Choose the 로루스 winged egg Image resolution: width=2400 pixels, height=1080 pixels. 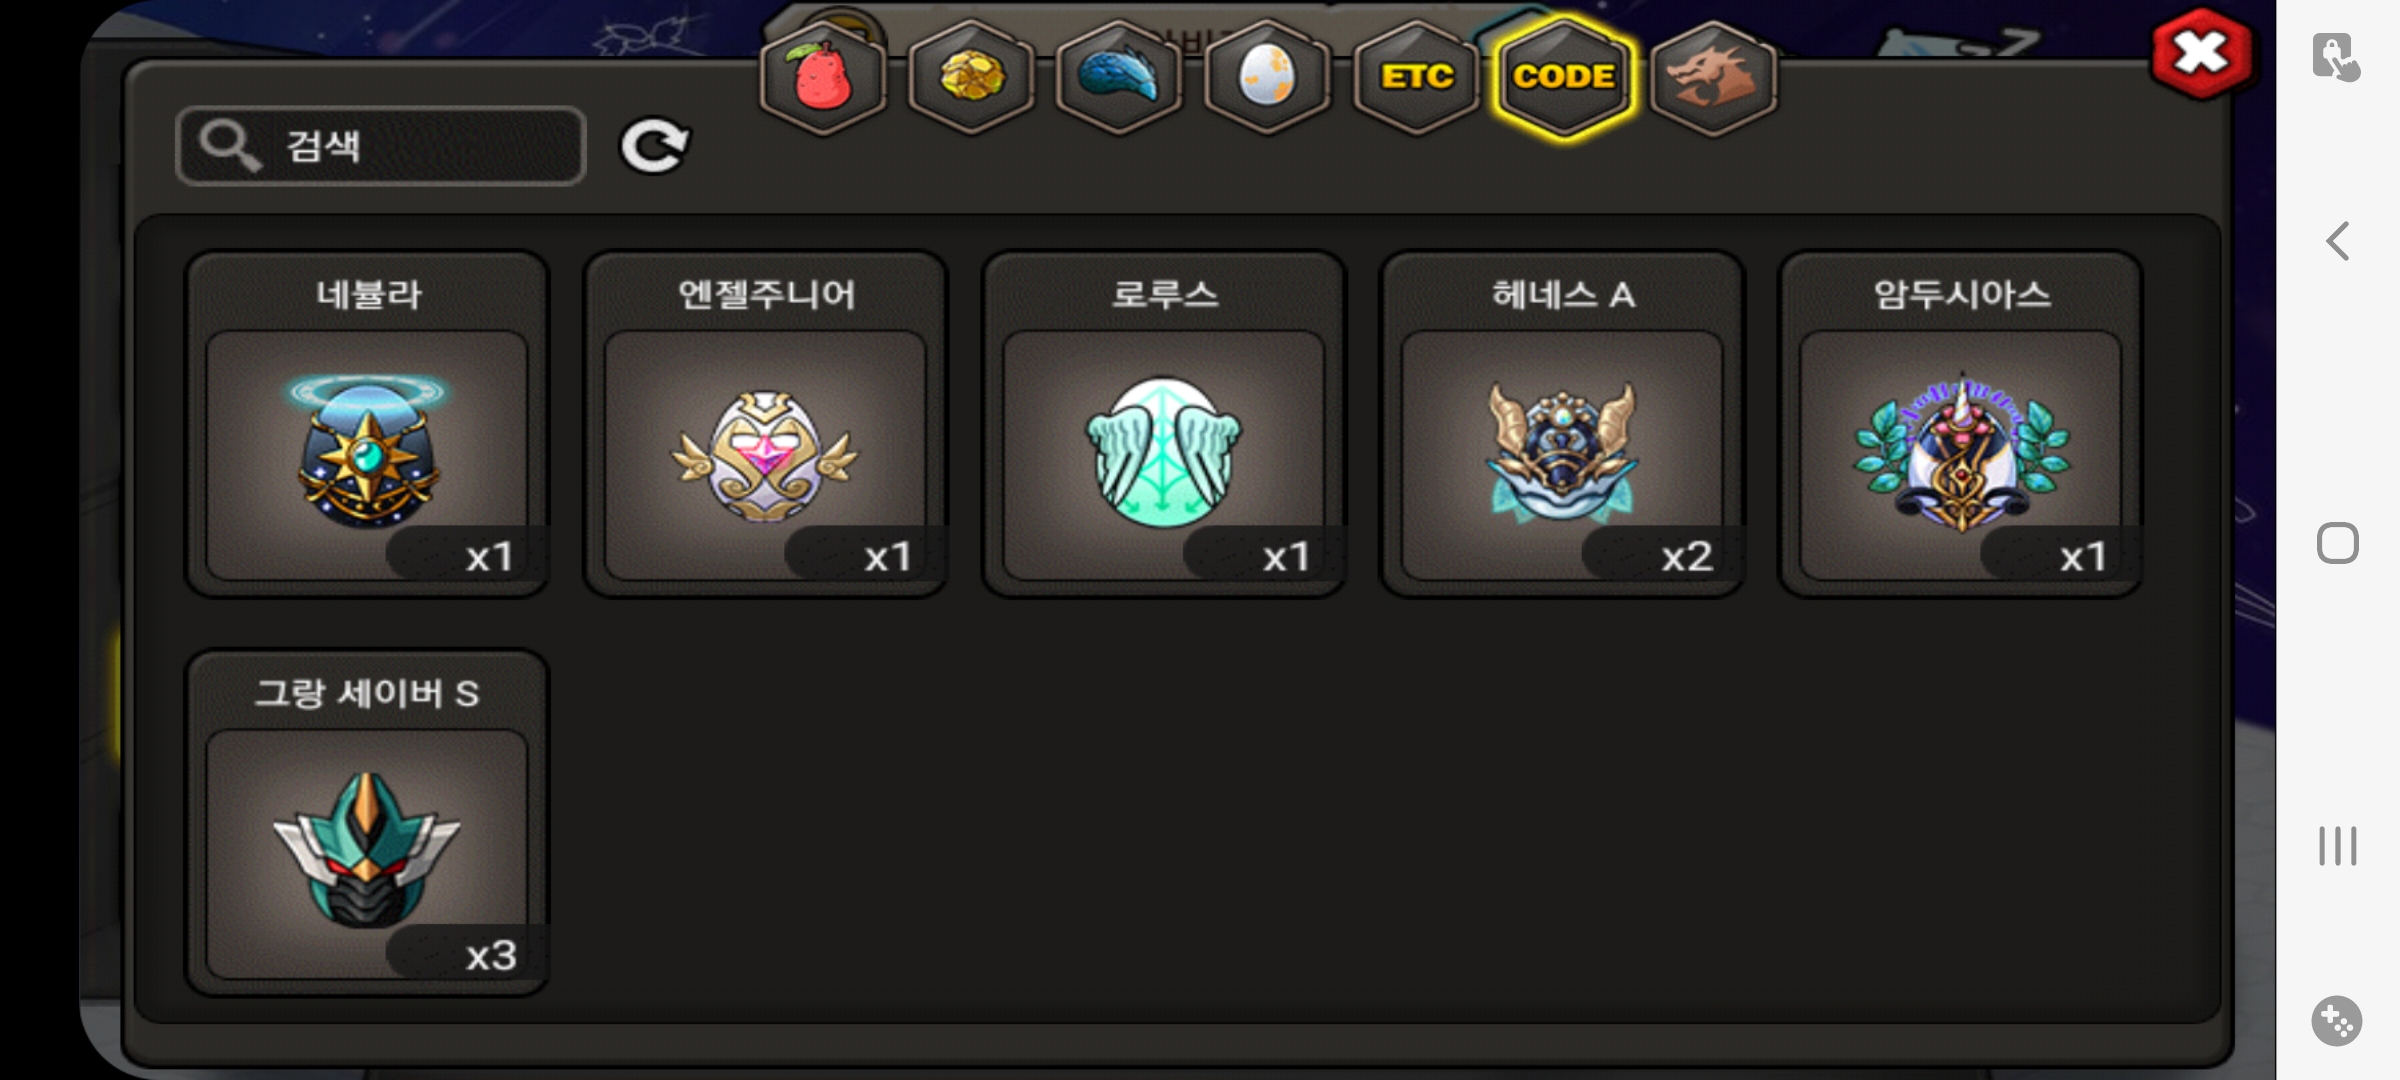(1164, 425)
